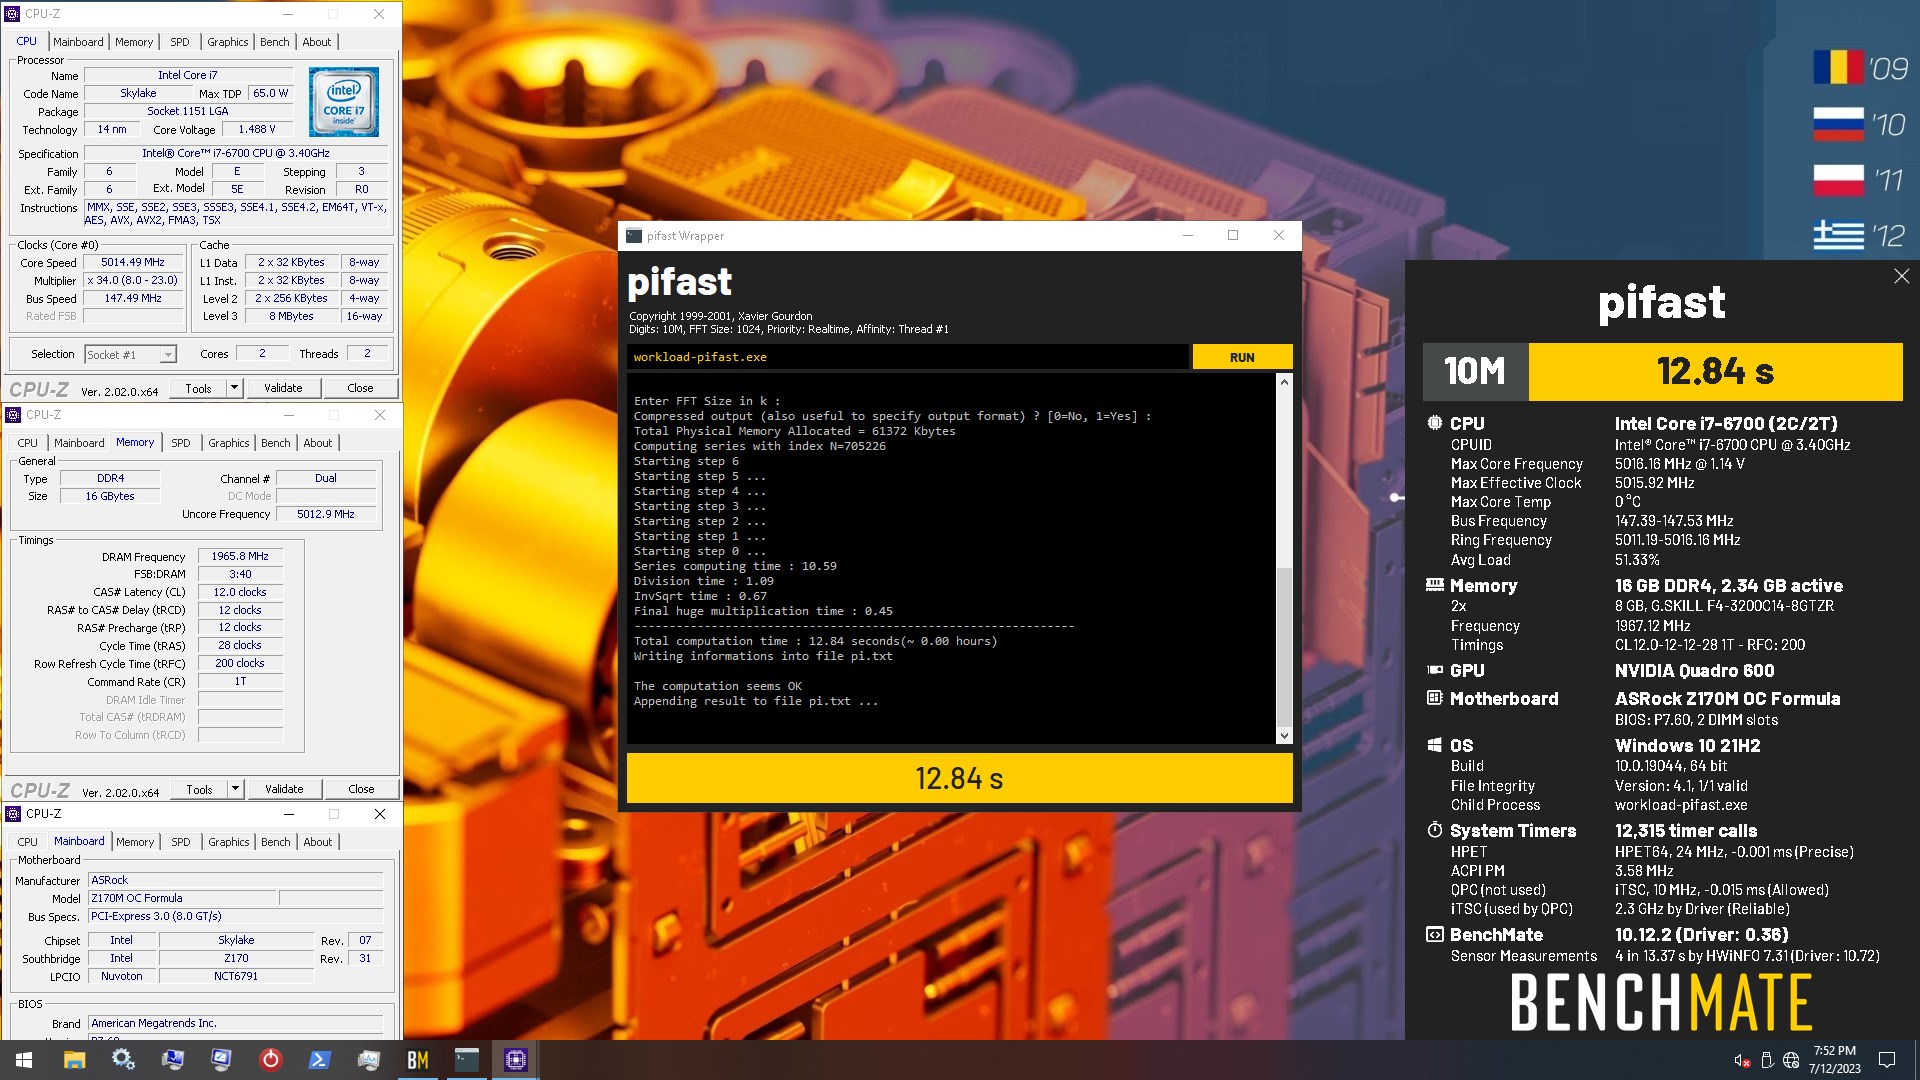
Task: Click the clock showing 7:52 PM
Action: pos(1834,1051)
